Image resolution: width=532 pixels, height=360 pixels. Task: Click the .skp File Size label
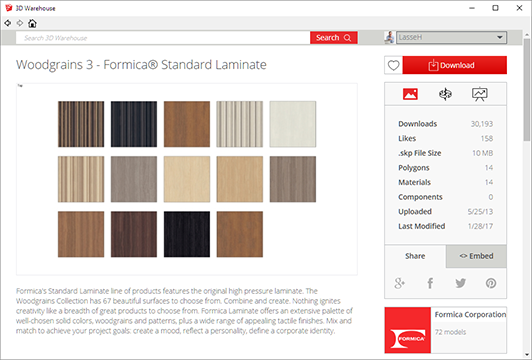pos(420,153)
